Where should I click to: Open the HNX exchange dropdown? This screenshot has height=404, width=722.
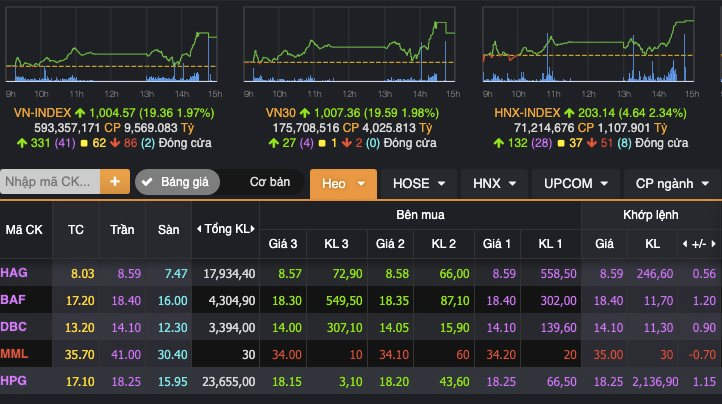[493, 183]
